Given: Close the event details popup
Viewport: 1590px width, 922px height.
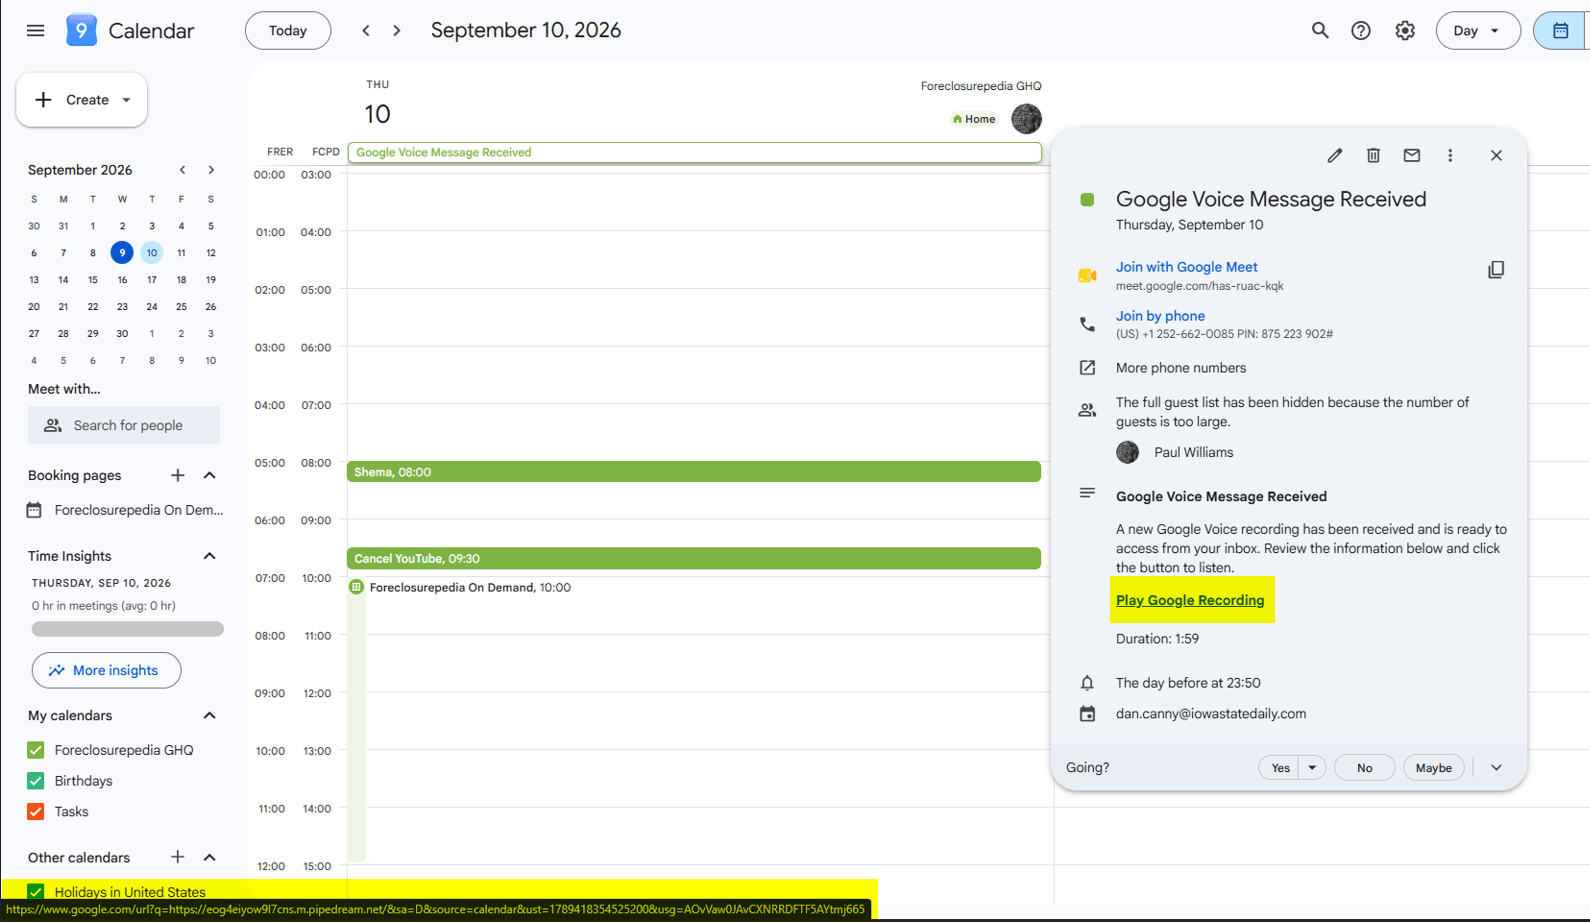Looking at the screenshot, I should click(x=1496, y=155).
